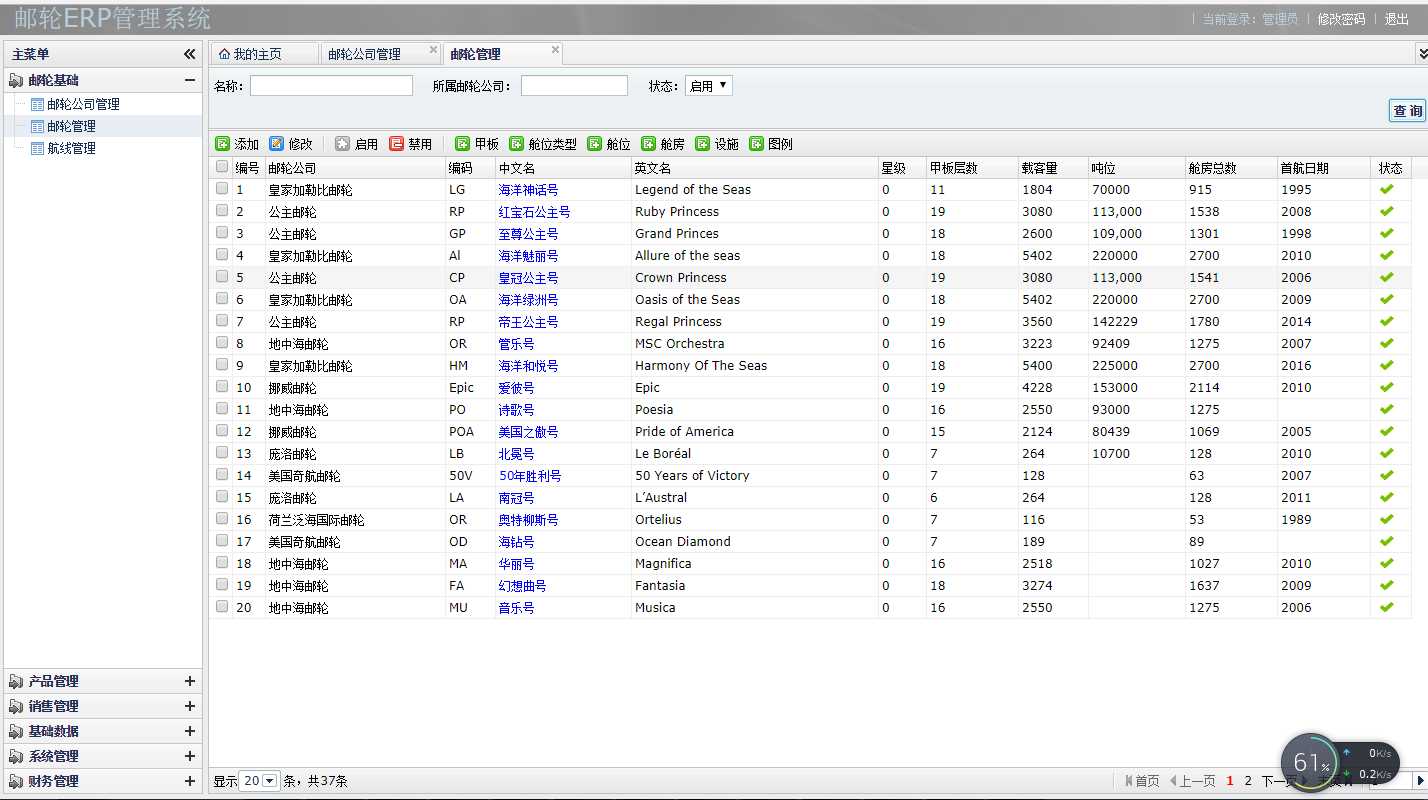Viewport: 1428px width, 800px height.
Task: Collapse the 主菜单 sidebar with double-arrow icon
Action: (190, 54)
